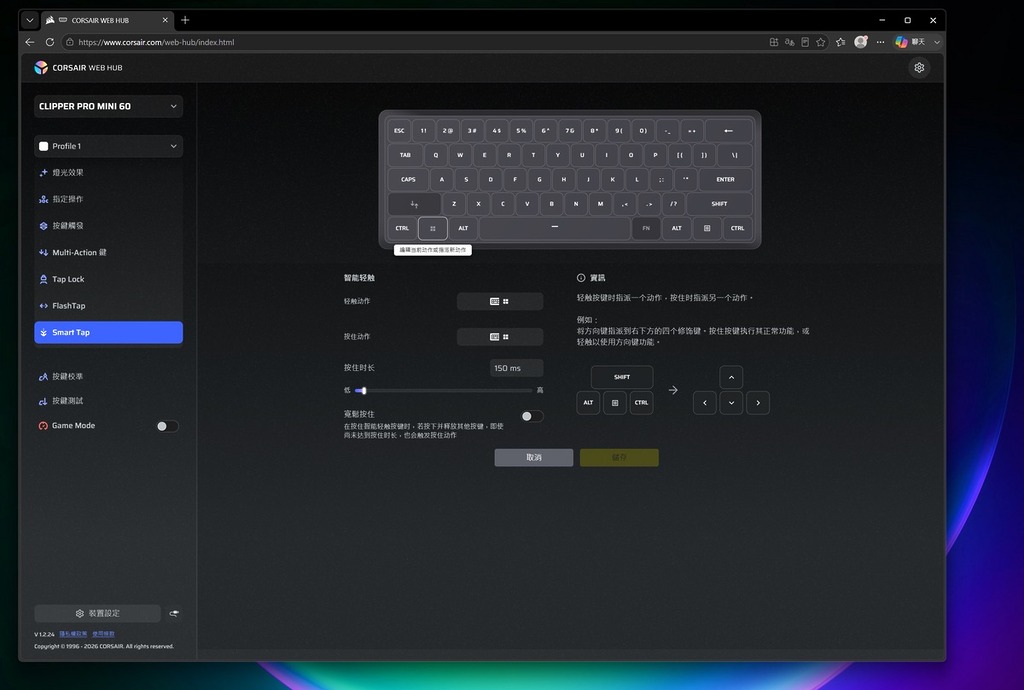Click the yellow 儲存 save button
This screenshot has height=690, width=1024.
tap(619, 458)
